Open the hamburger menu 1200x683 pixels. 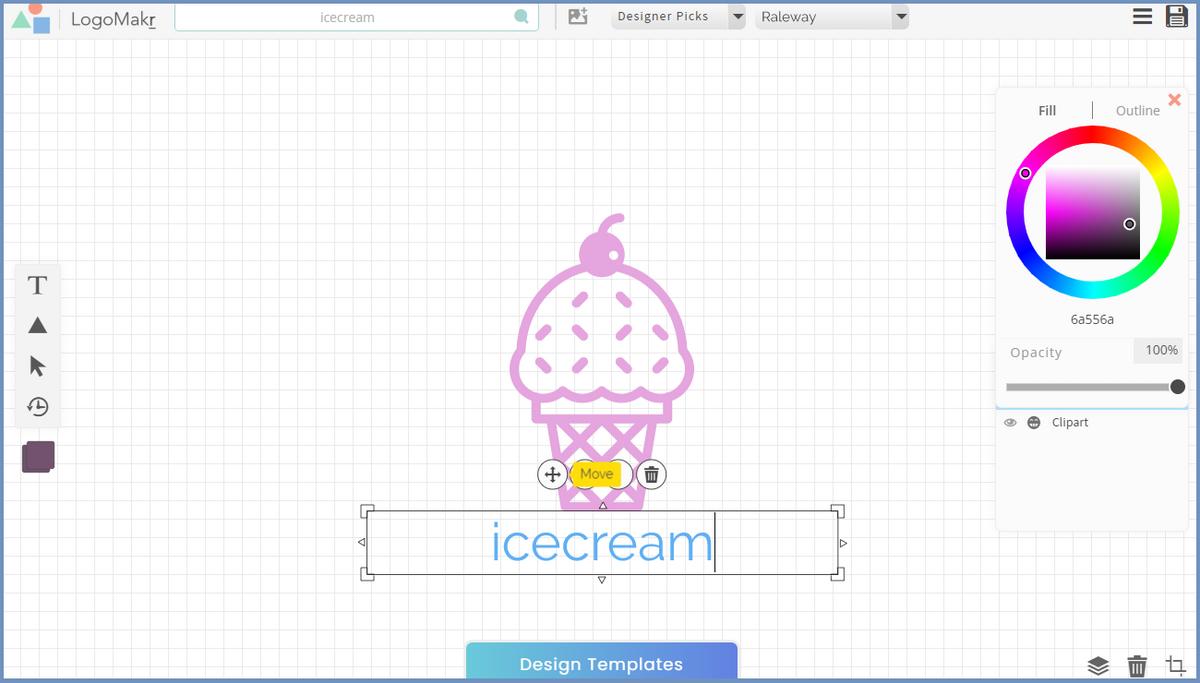(1142, 16)
